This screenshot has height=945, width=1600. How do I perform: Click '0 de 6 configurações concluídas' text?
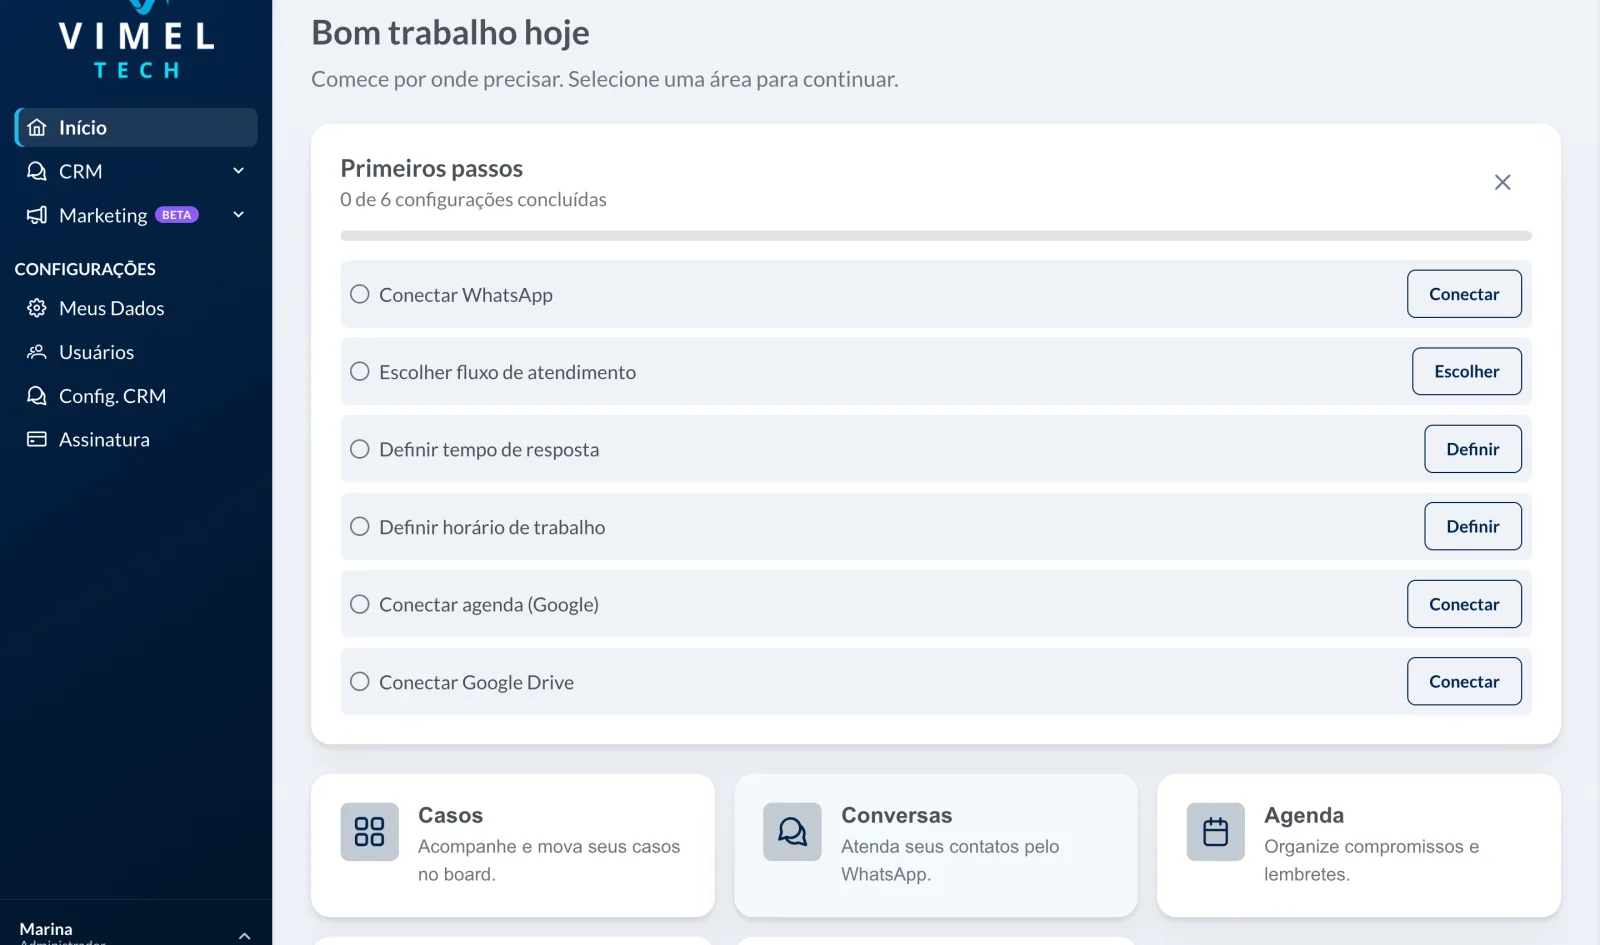(x=473, y=199)
